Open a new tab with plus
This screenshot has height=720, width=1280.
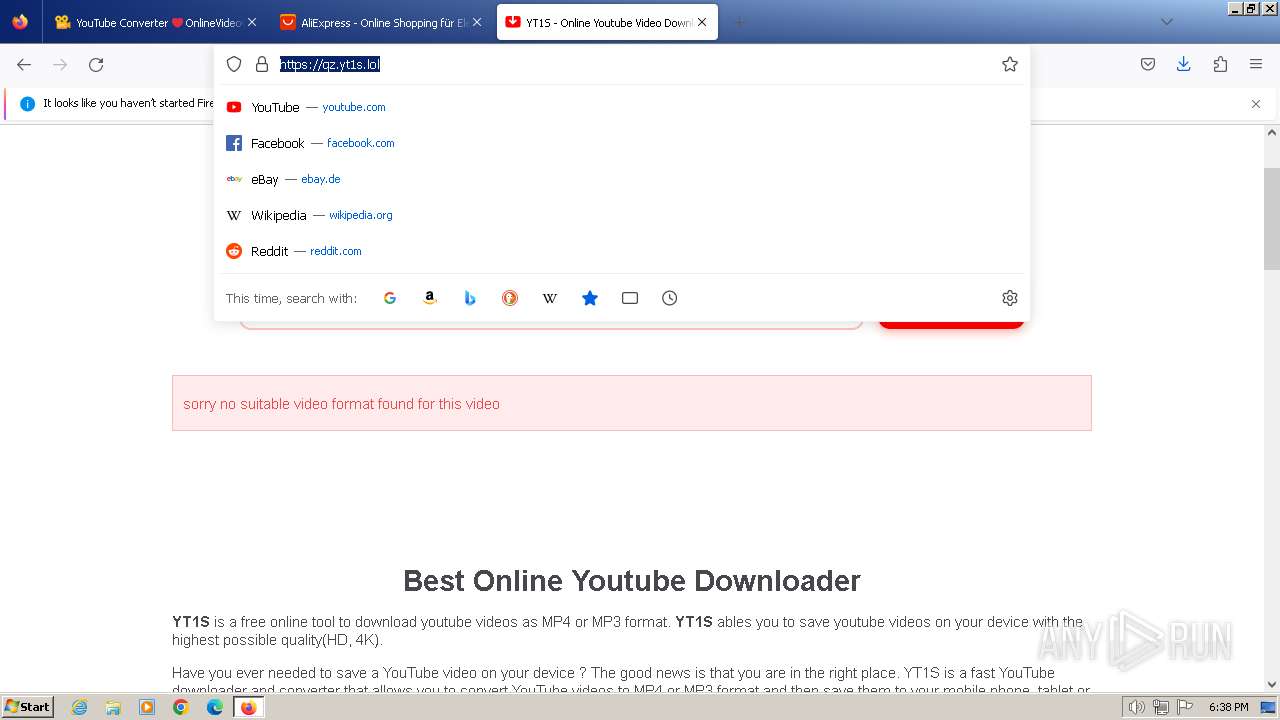(740, 22)
